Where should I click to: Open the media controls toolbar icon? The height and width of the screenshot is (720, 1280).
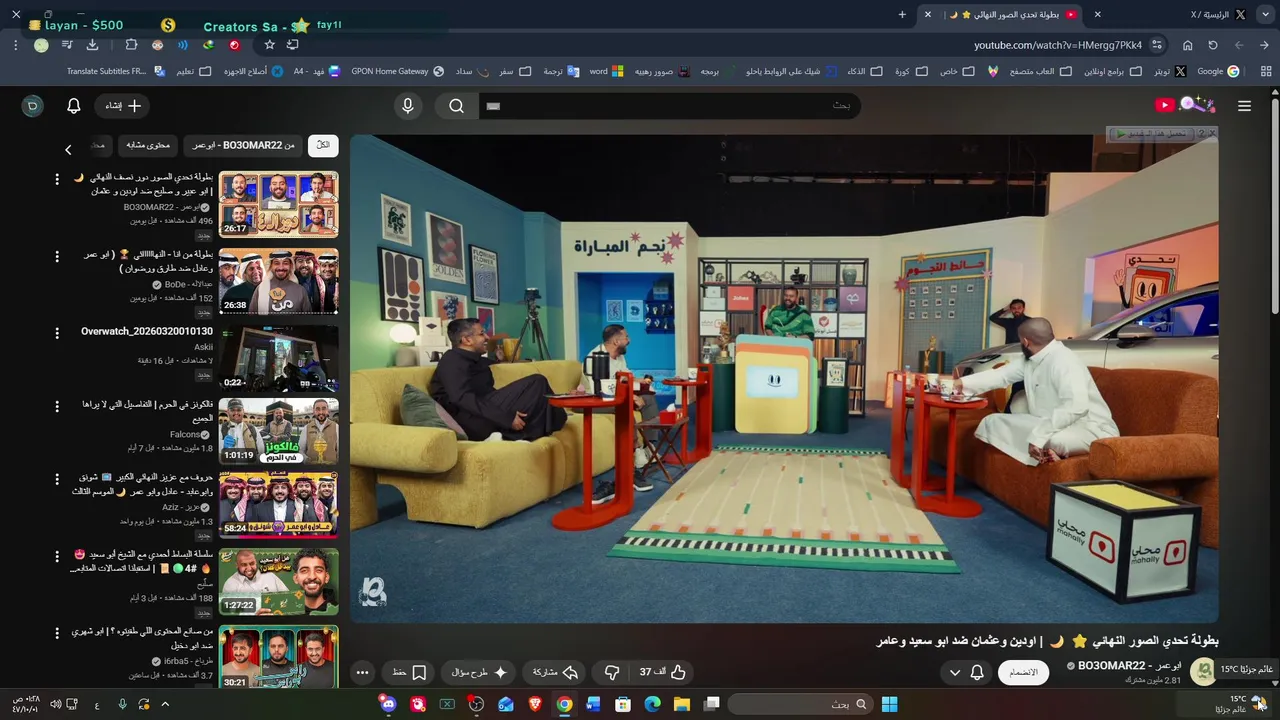click(x=67, y=45)
